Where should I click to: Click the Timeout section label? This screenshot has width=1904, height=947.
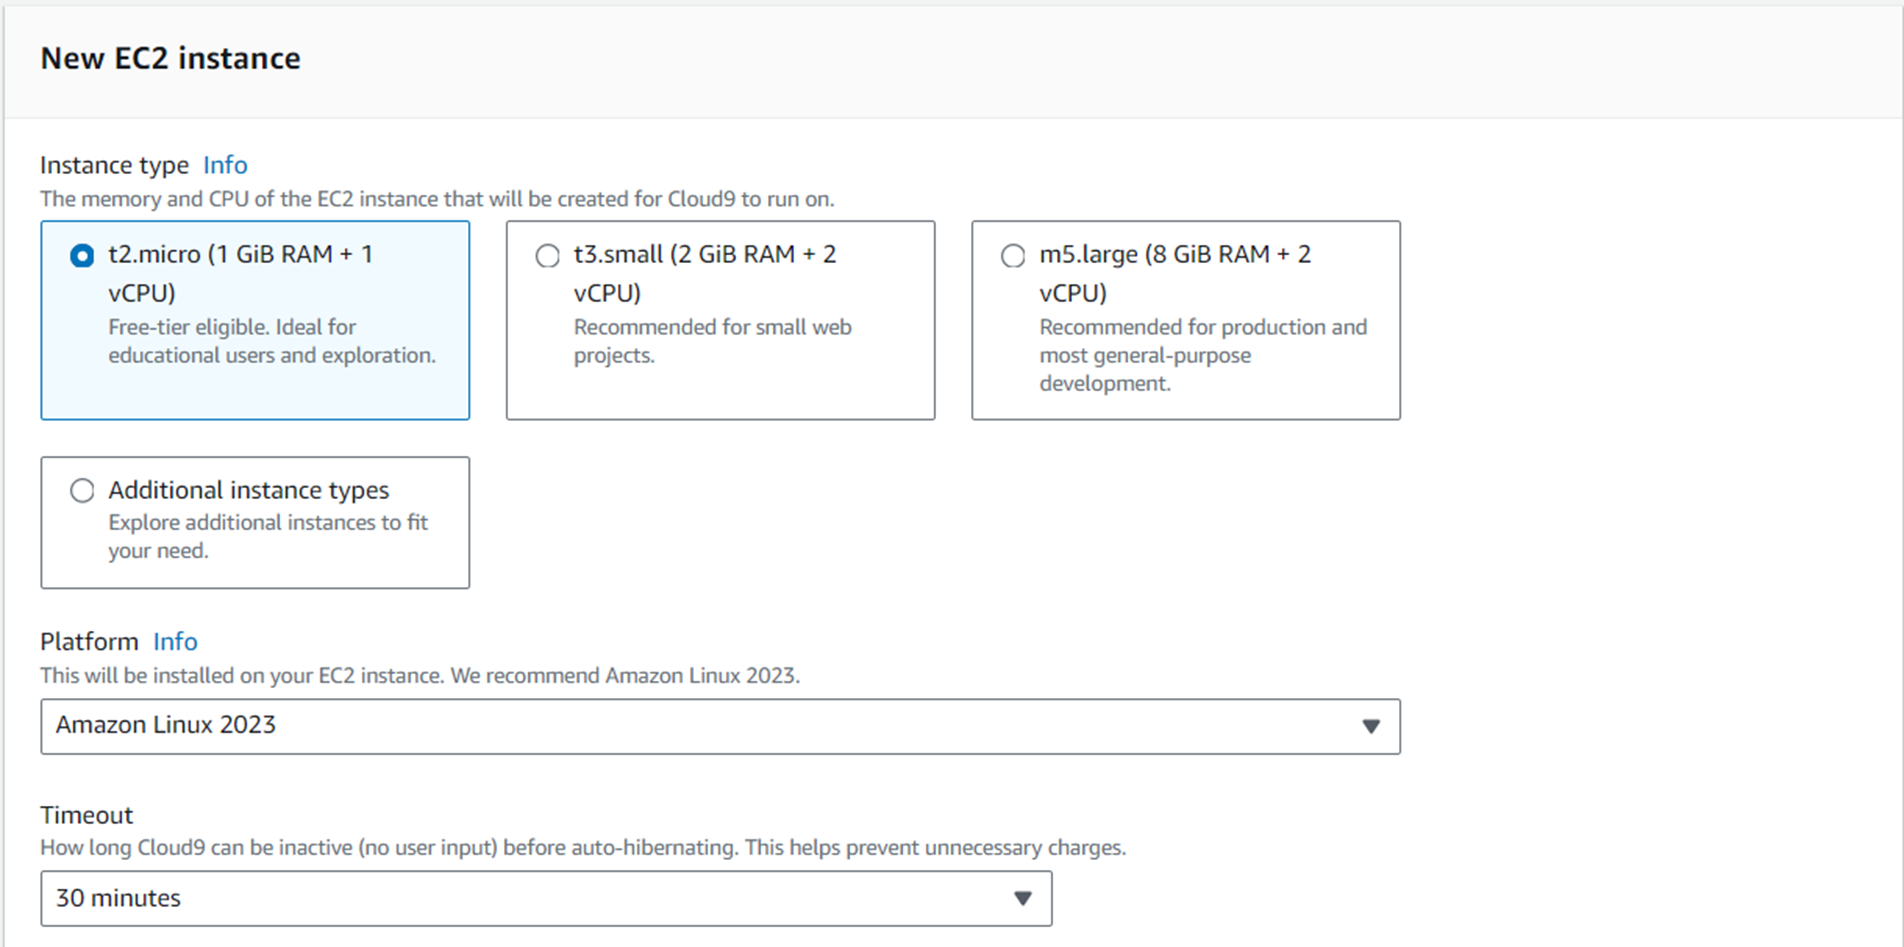86,815
